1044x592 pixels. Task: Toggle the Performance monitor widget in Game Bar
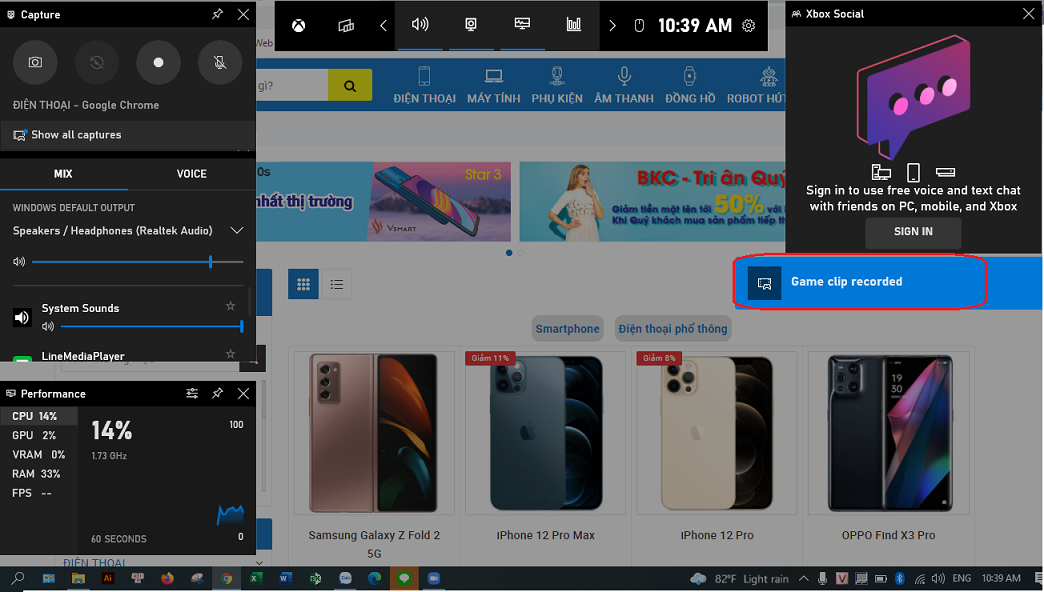click(x=523, y=25)
